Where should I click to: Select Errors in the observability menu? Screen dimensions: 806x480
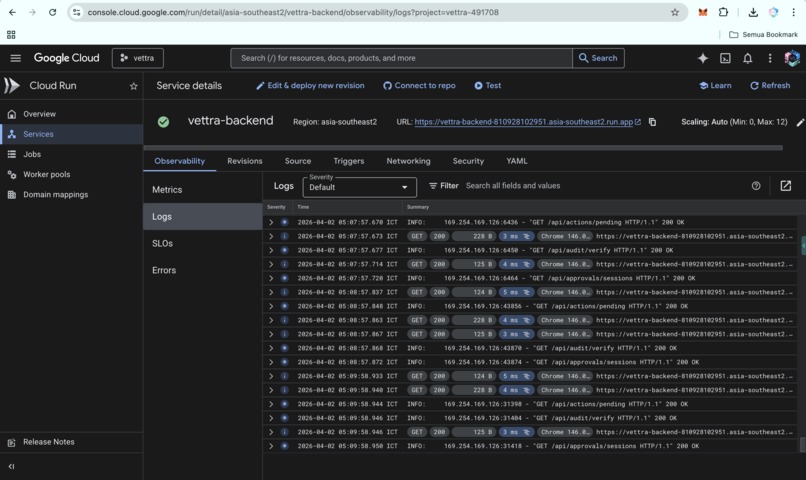(203, 270)
